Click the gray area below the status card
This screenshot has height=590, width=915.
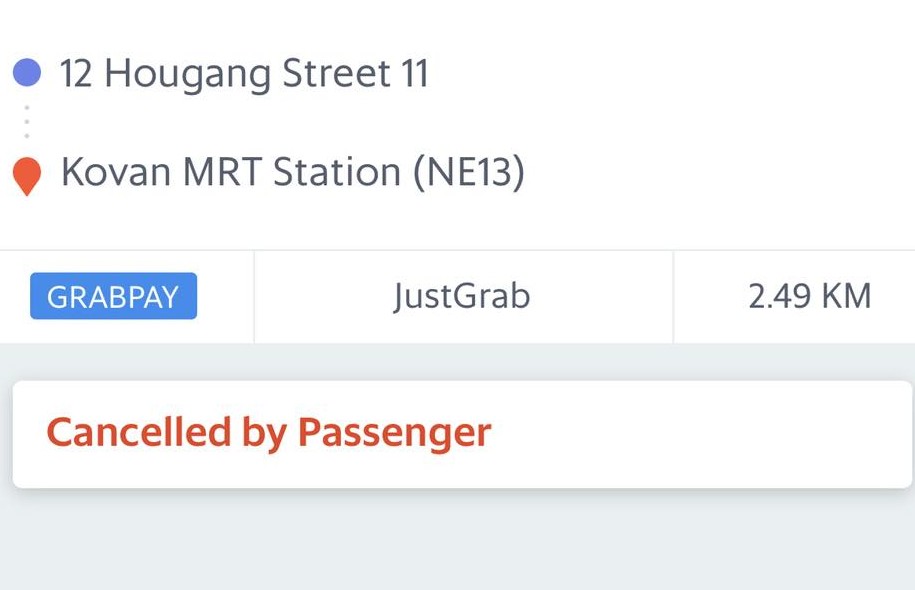pyautogui.click(x=458, y=540)
